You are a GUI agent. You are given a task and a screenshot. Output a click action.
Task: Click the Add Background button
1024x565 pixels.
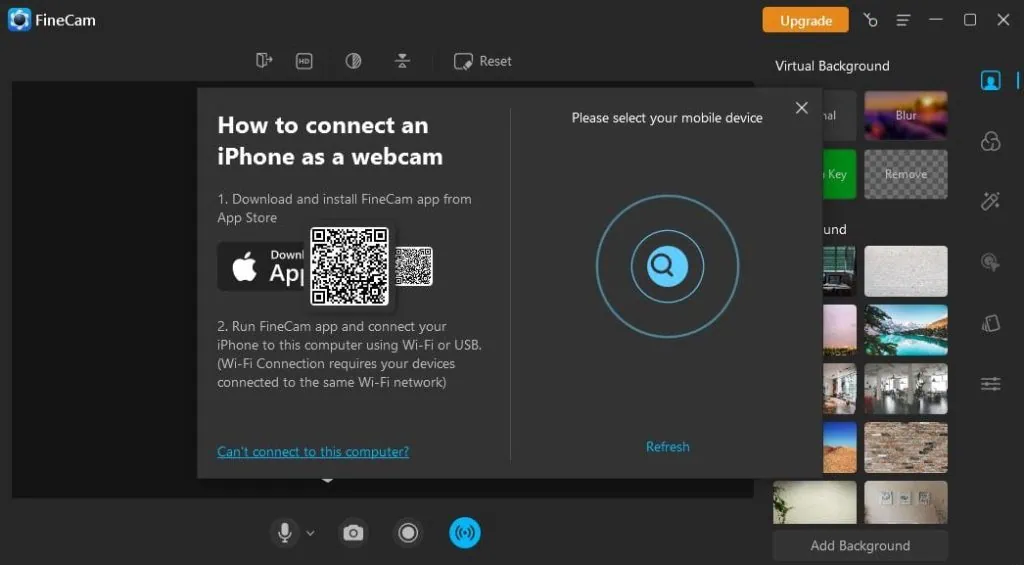[x=860, y=545]
